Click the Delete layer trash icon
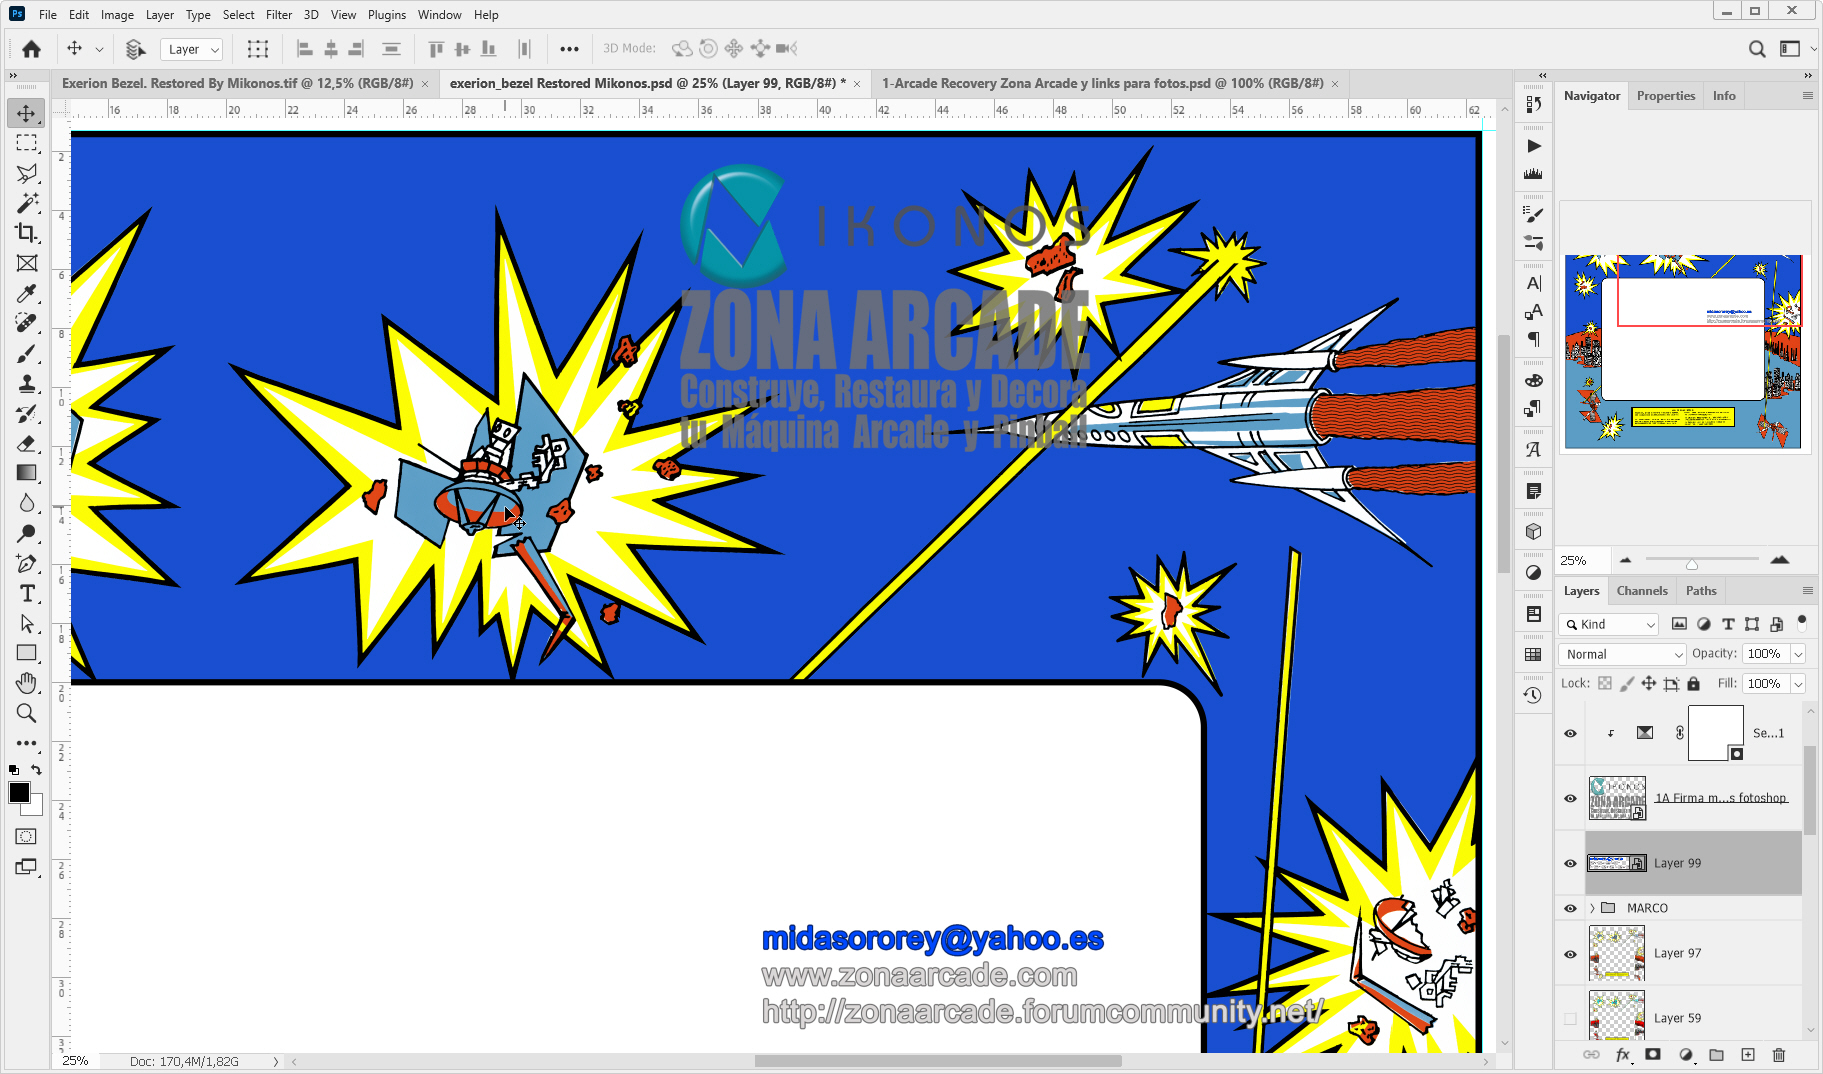Screen dimensions: 1823x1074 [1778, 1054]
